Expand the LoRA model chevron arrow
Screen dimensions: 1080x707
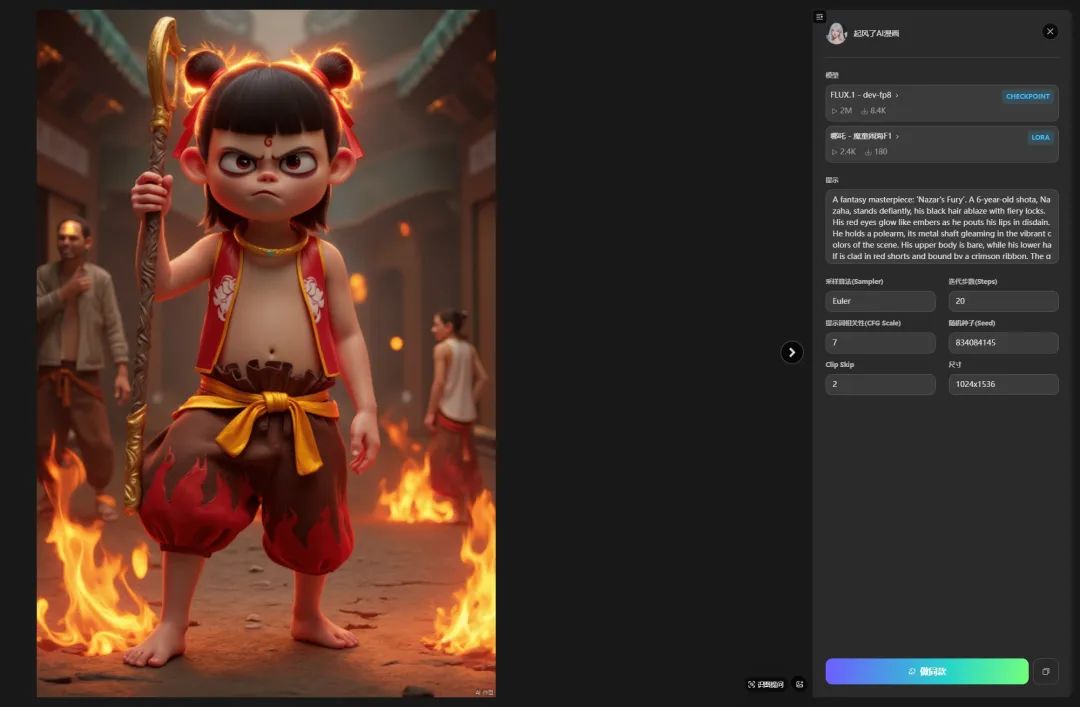(x=897, y=136)
